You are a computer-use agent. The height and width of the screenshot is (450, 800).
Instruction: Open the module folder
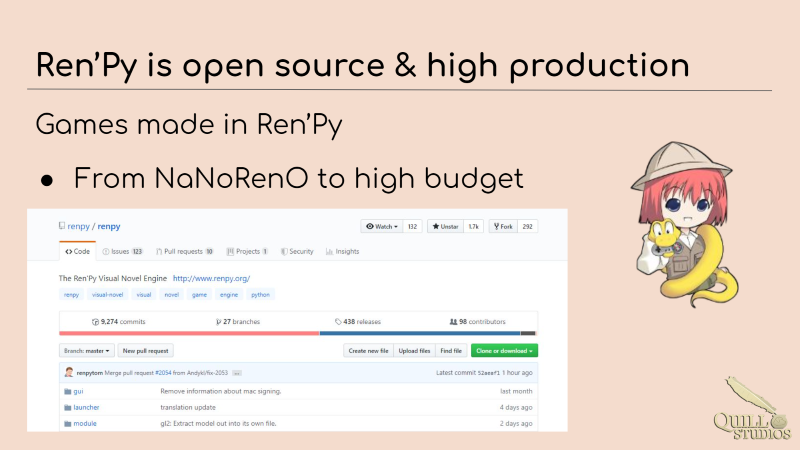[85, 423]
